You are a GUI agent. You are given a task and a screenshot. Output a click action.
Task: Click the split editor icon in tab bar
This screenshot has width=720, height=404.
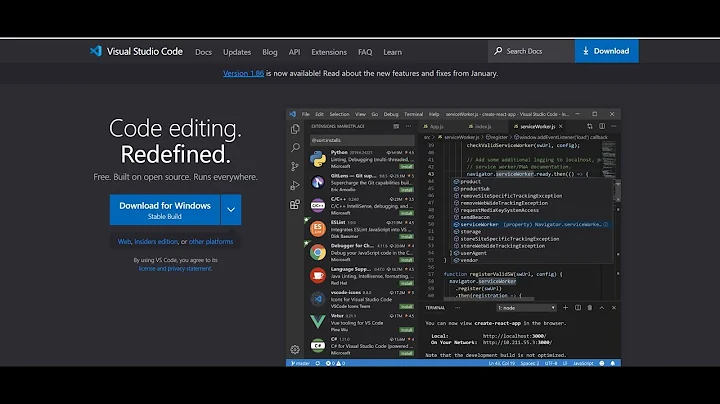click(x=602, y=126)
